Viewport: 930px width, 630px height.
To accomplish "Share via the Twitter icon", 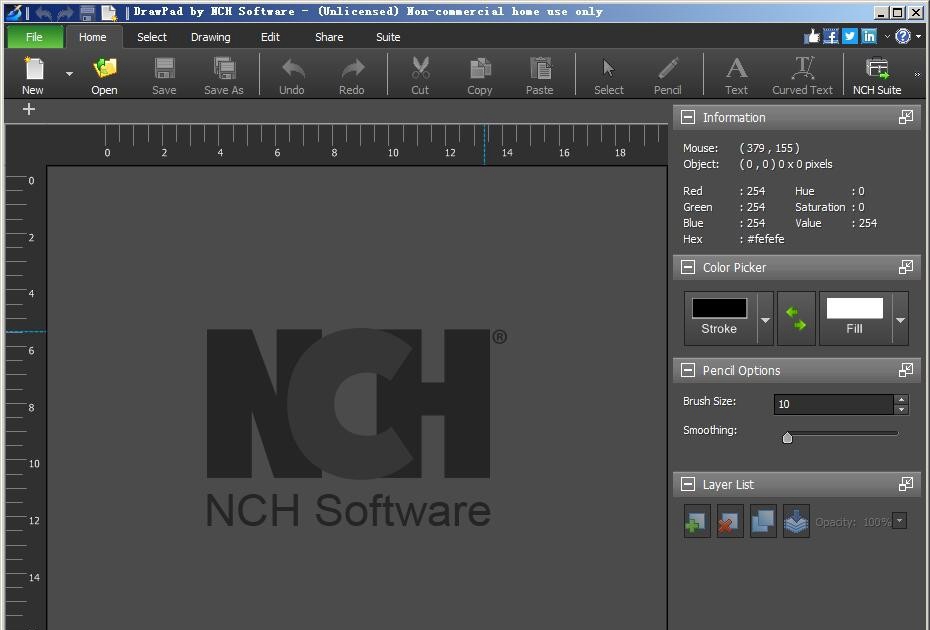I will [850, 37].
